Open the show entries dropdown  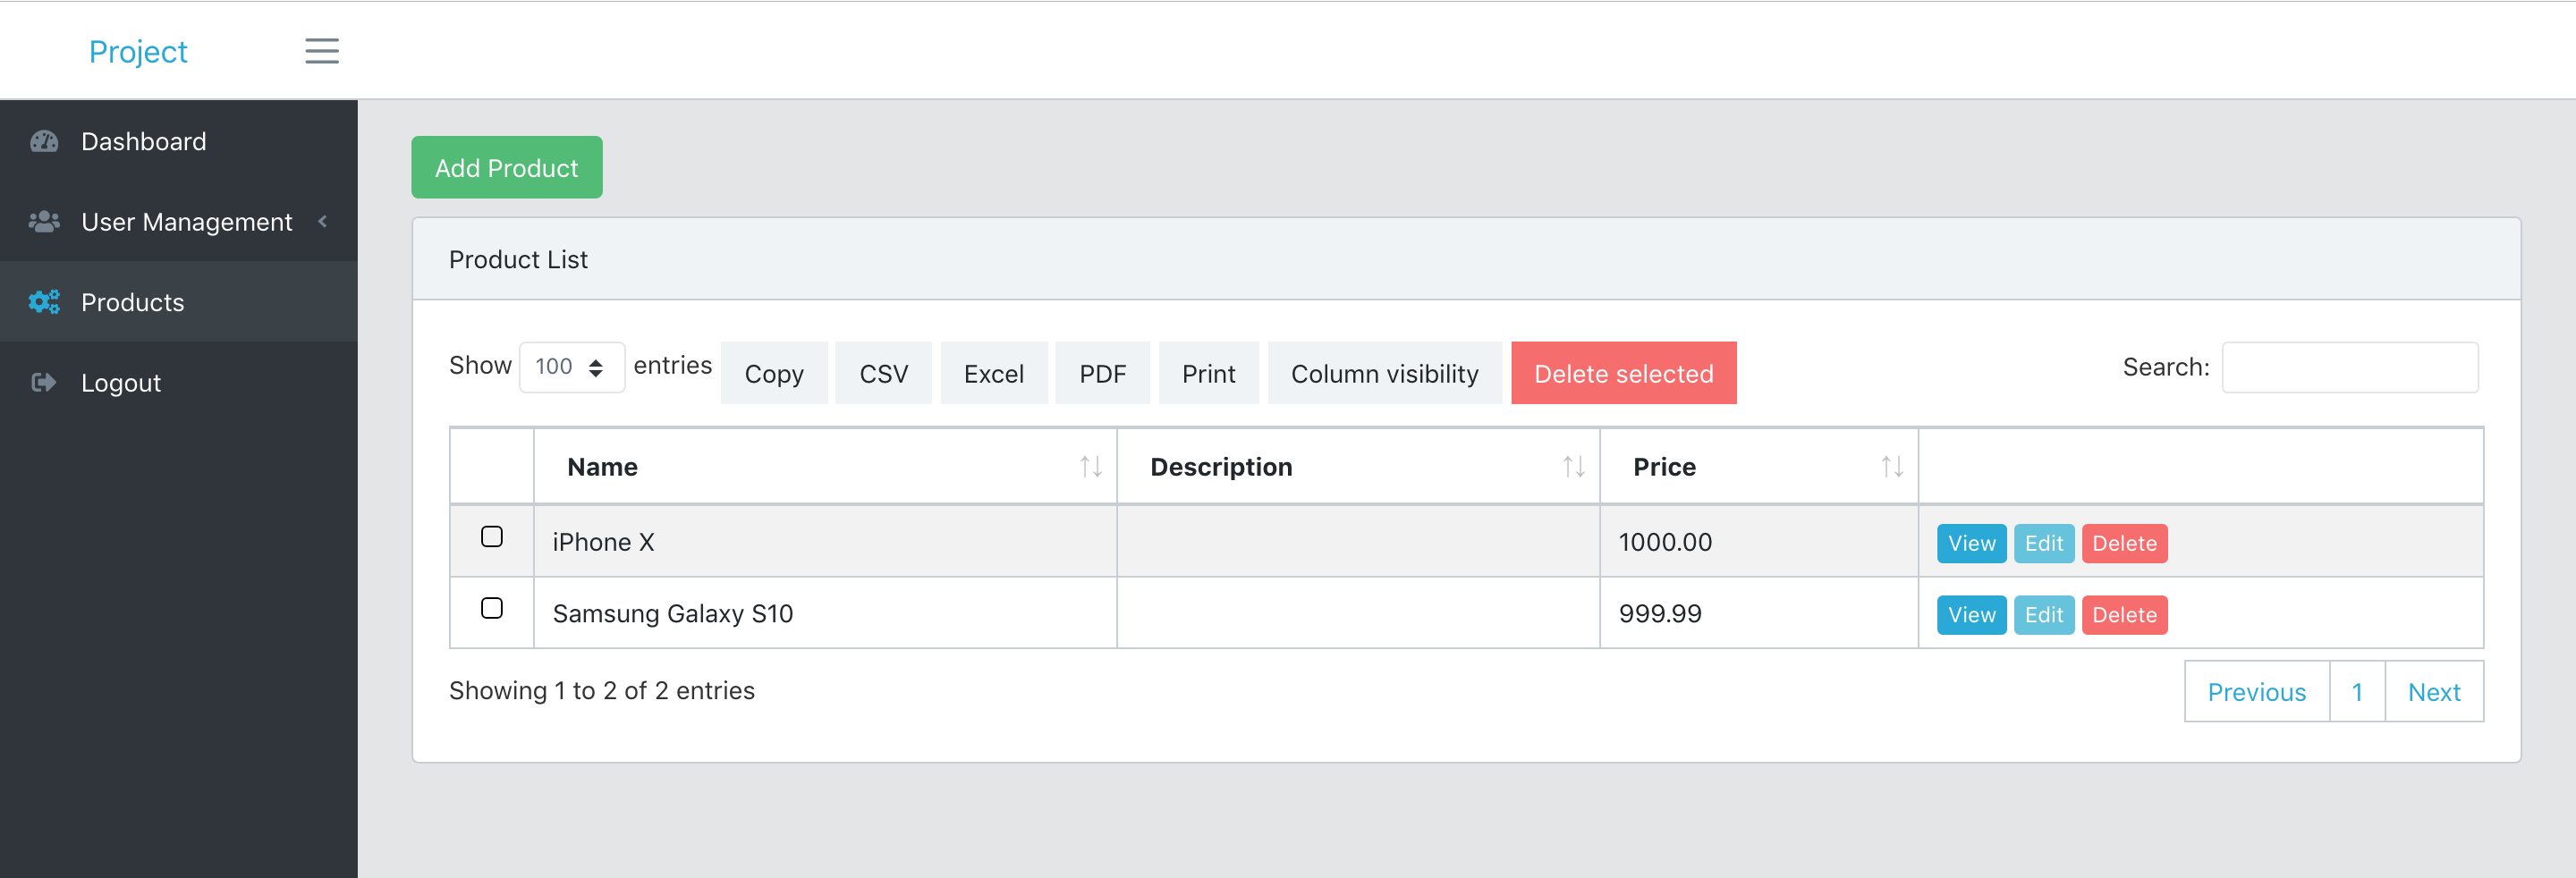571,367
